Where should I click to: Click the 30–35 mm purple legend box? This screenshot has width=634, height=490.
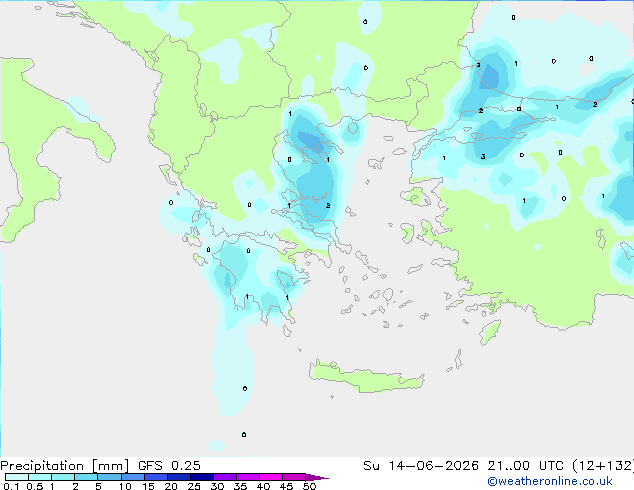[224, 477]
